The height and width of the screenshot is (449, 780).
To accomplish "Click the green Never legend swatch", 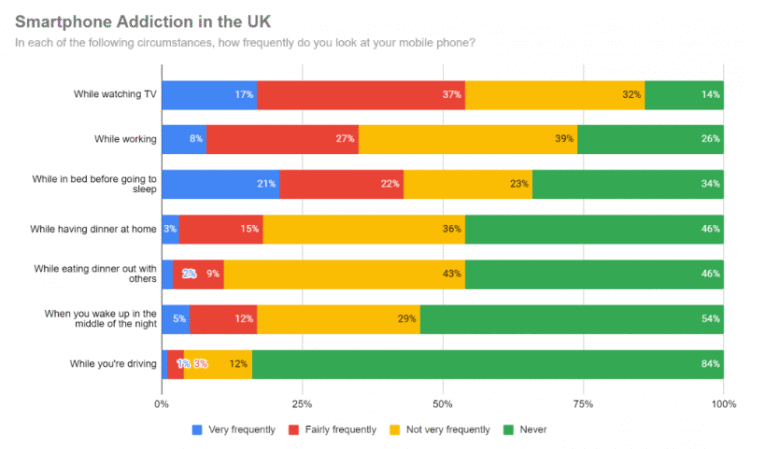I will coord(508,430).
